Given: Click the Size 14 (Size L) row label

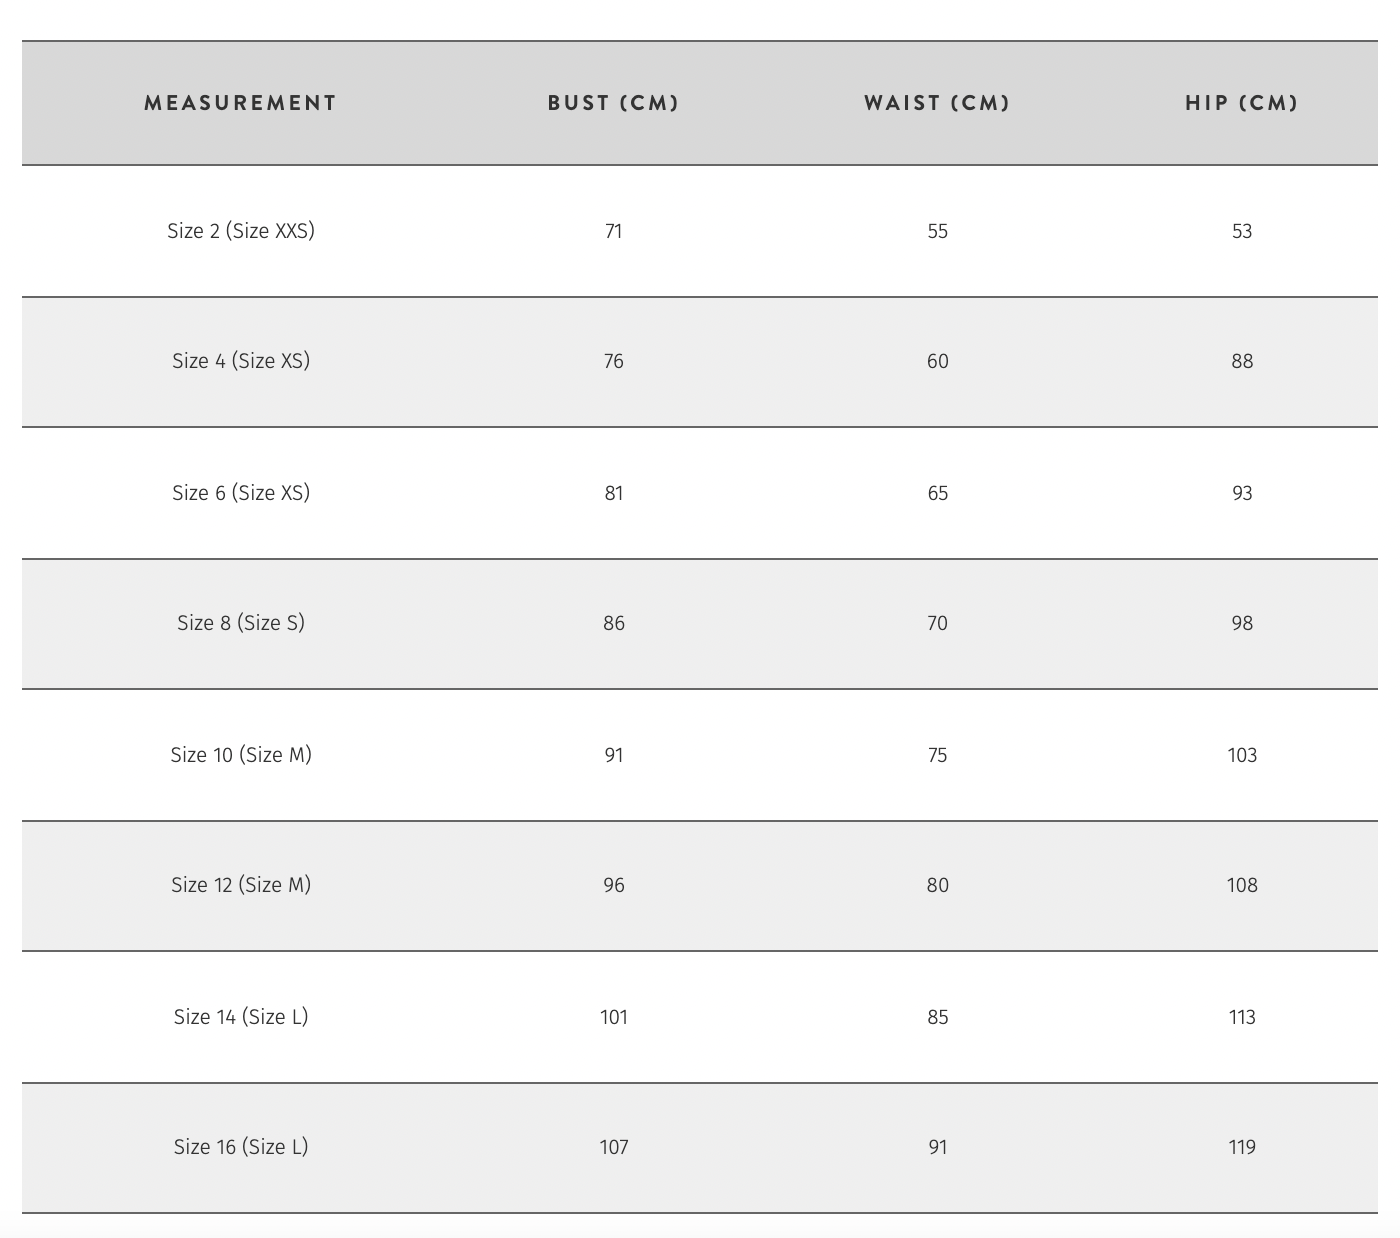Looking at the screenshot, I should click(240, 1017).
